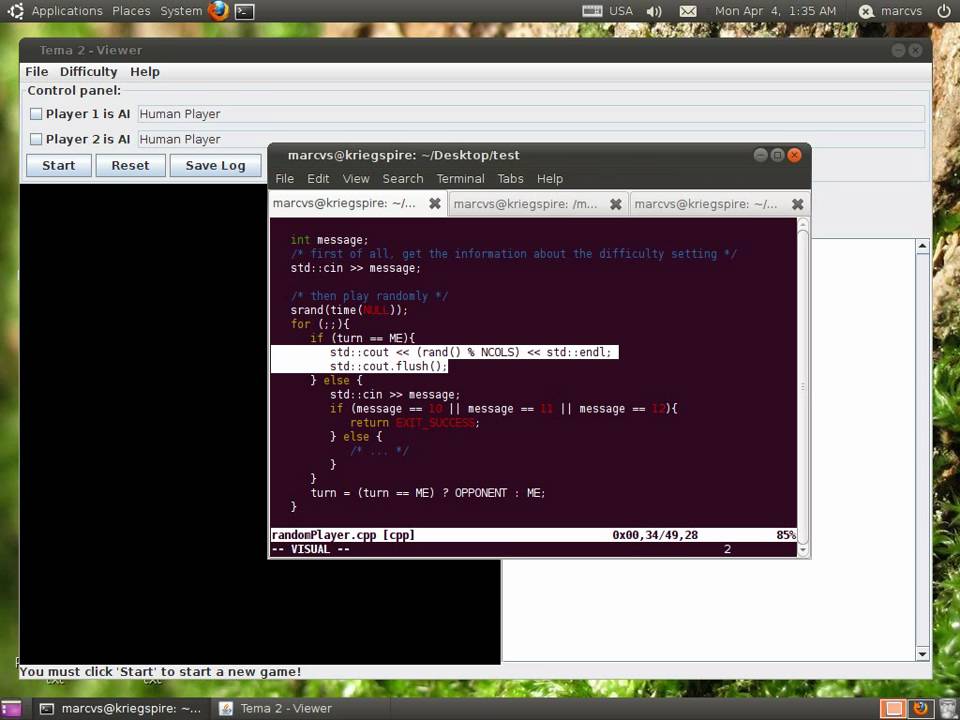This screenshot has width=960, height=720.
Task: Open the System menu in top panel
Action: click(x=181, y=11)
